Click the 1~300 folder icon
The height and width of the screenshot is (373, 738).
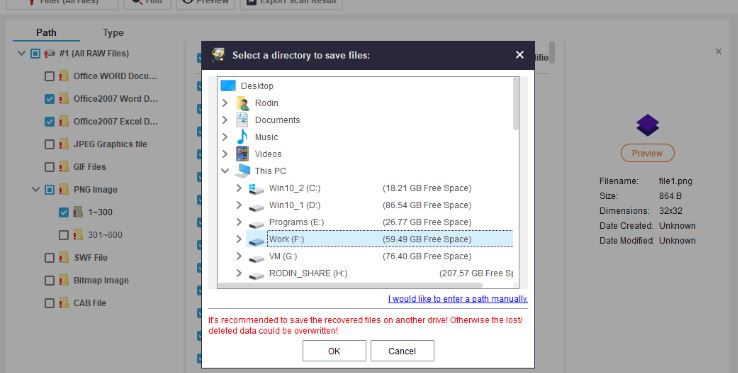click(x=78, y=212)
